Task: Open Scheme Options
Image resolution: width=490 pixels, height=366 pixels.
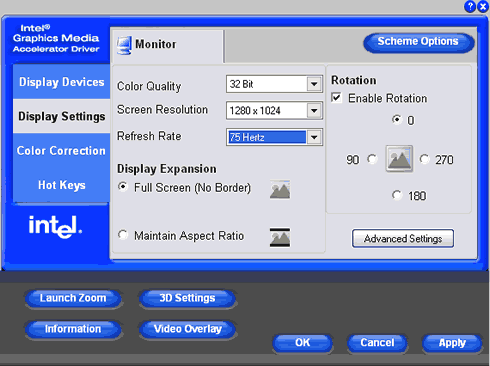Action: [418, 42]
